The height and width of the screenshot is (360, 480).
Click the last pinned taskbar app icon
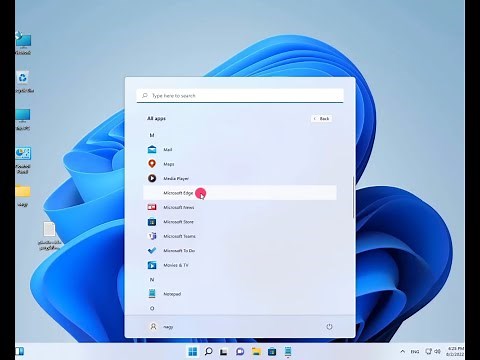288,351
